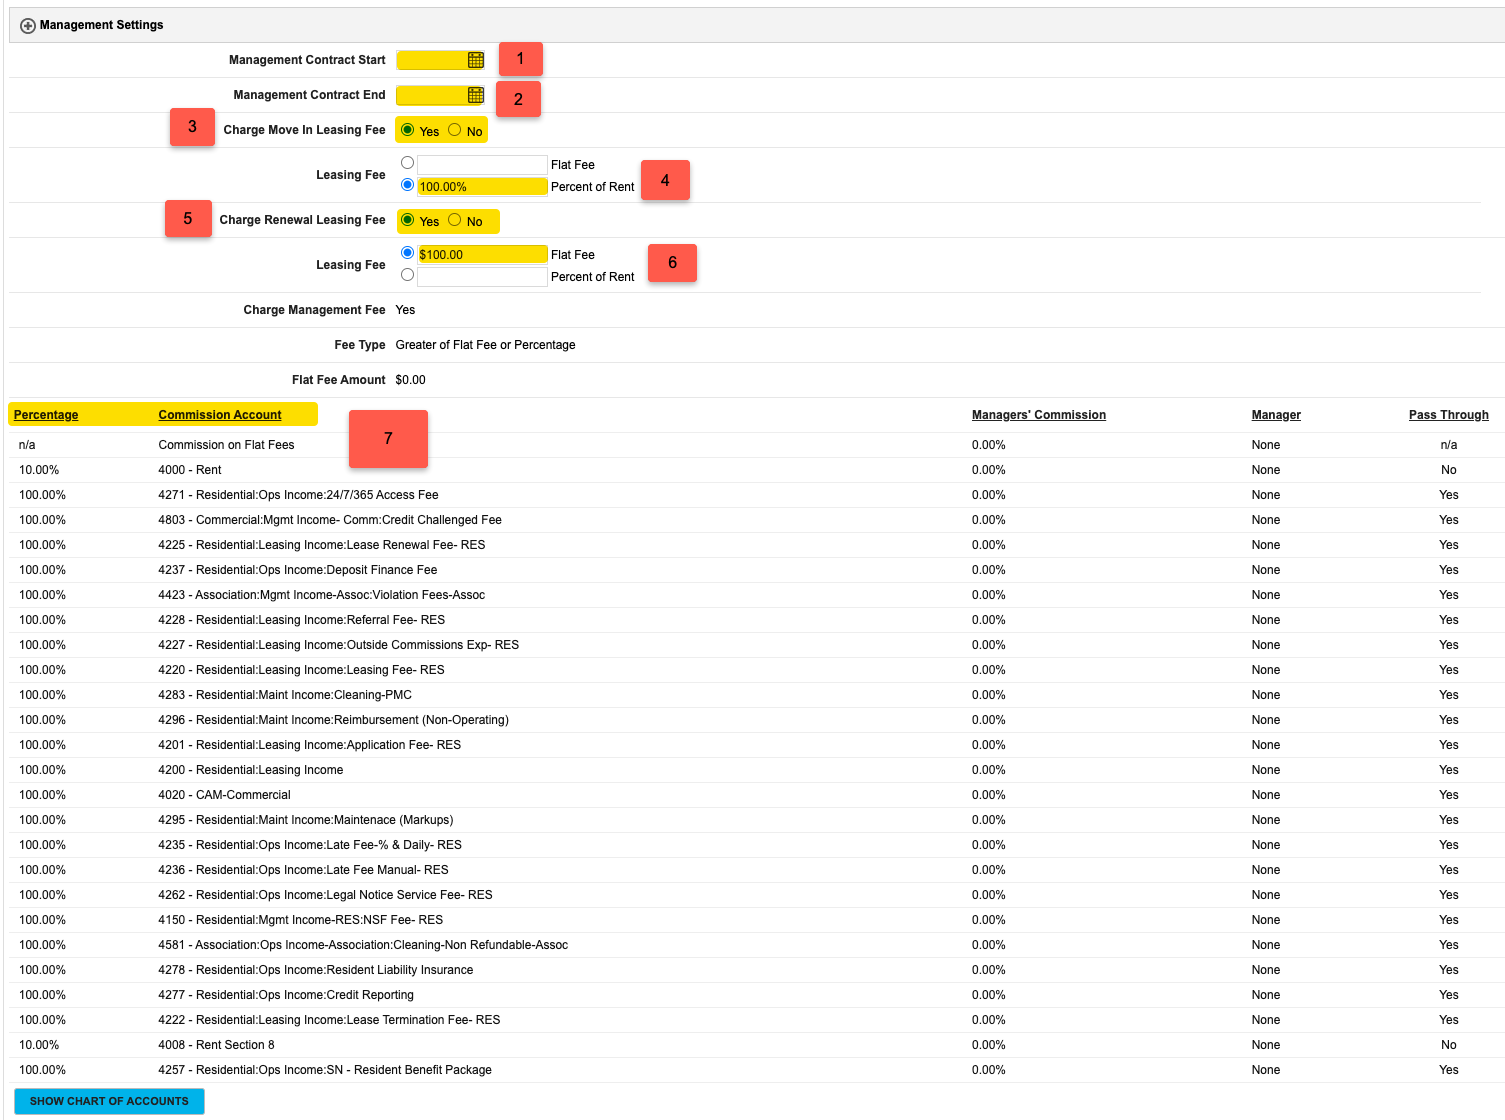Select No for Charge Renewal Leasing Fee
The height and width of the screenshot is (1120, 1505).
pos(455,221)
